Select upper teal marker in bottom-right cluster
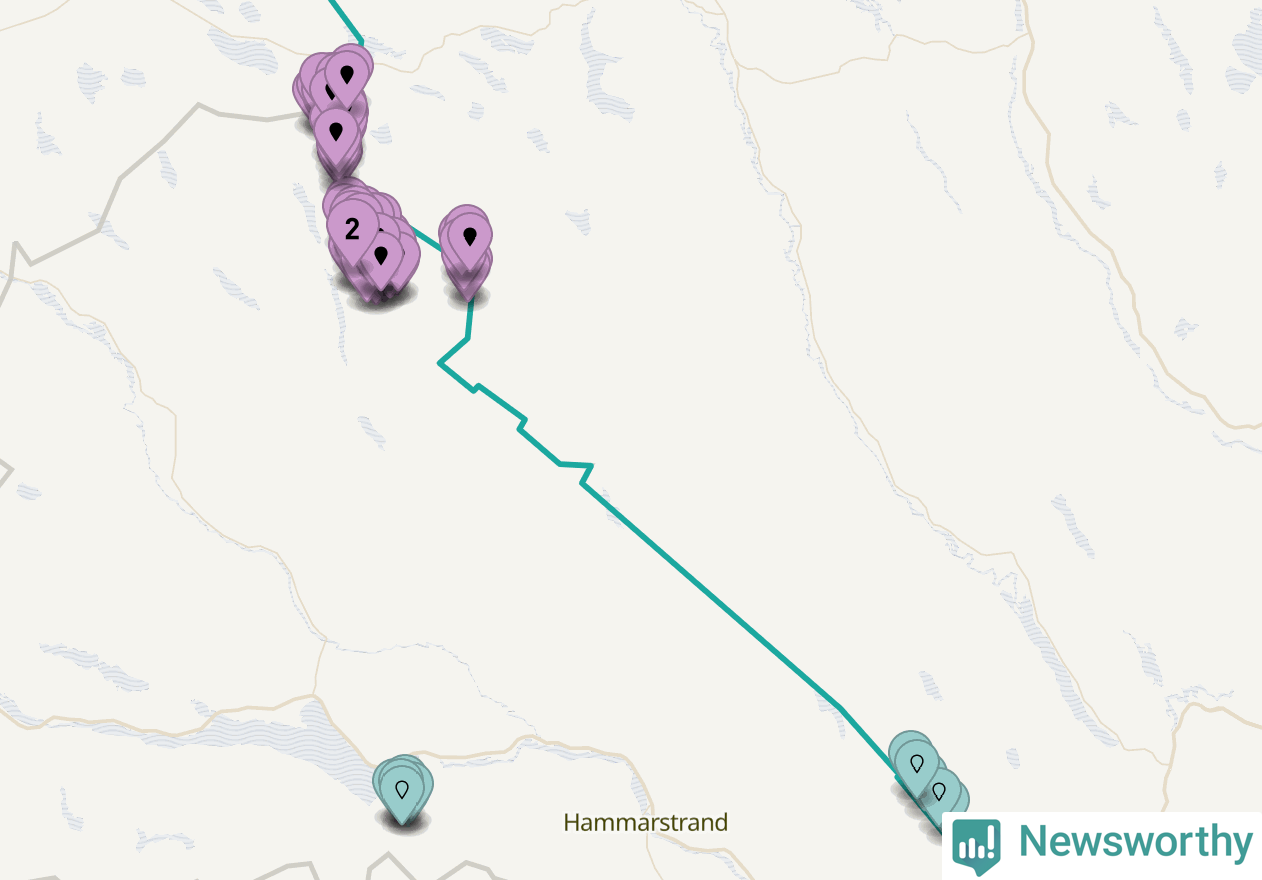The image size is (1262, 880). [x=916, y=762]
